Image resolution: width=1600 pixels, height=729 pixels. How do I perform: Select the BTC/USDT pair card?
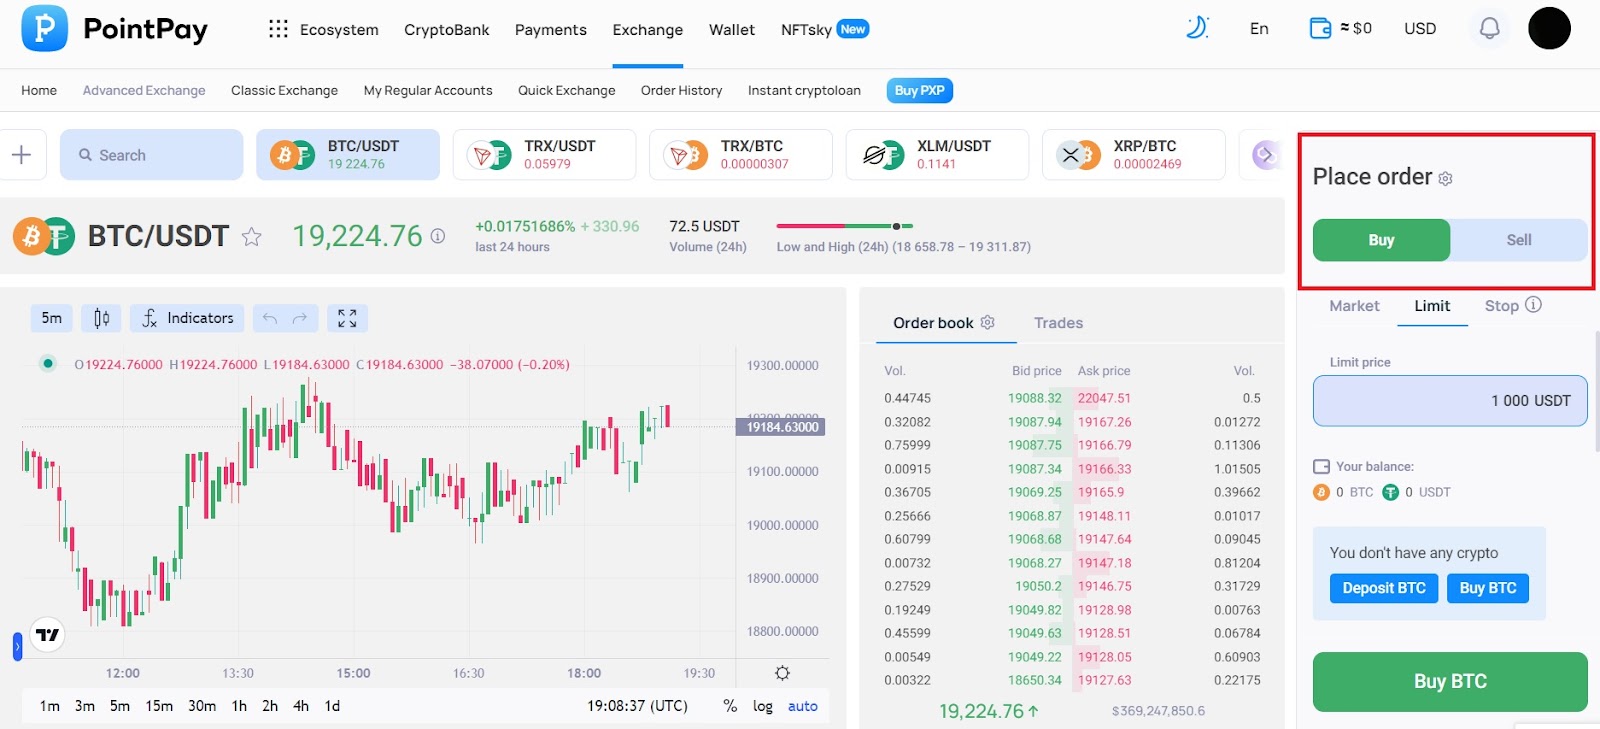[348, 155]
